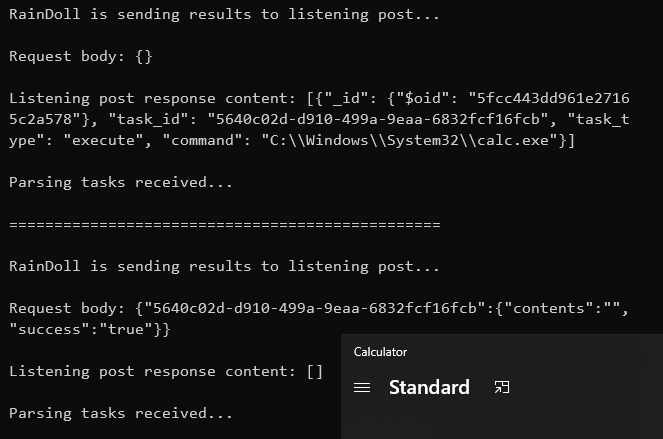
Task: Open the Calculator hamburger navigation menu
Action: click(362, 387)
